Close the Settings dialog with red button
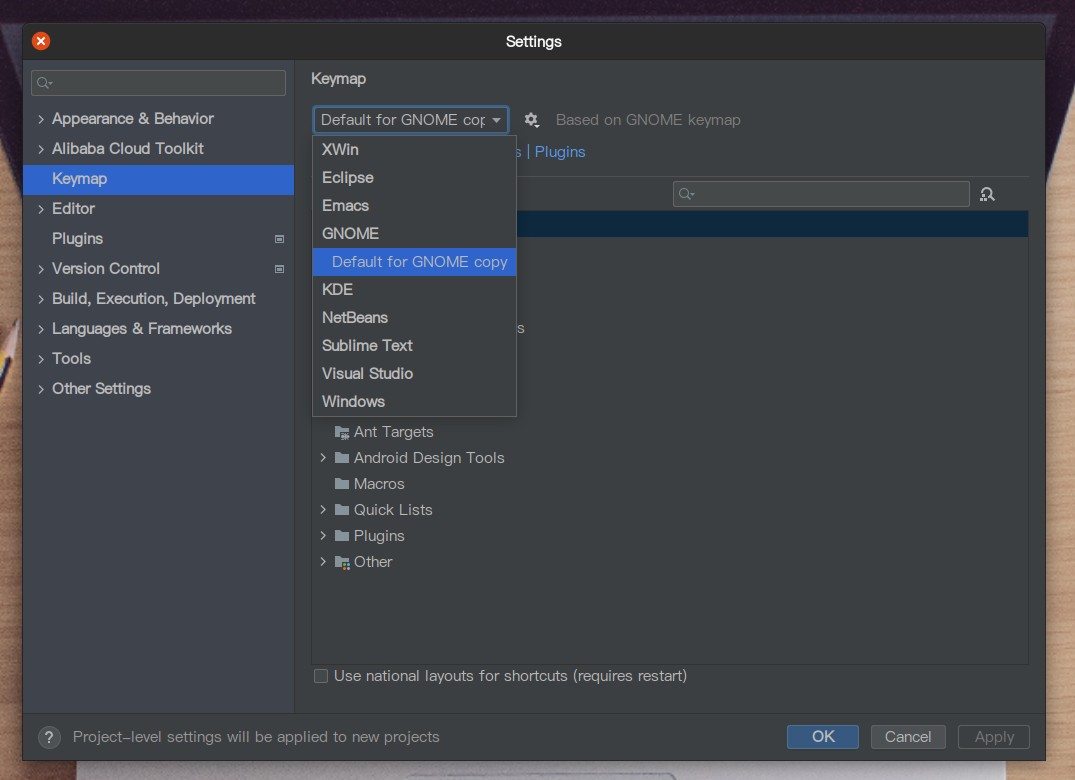The image size is (1075, 780). [x=41, y=41]
